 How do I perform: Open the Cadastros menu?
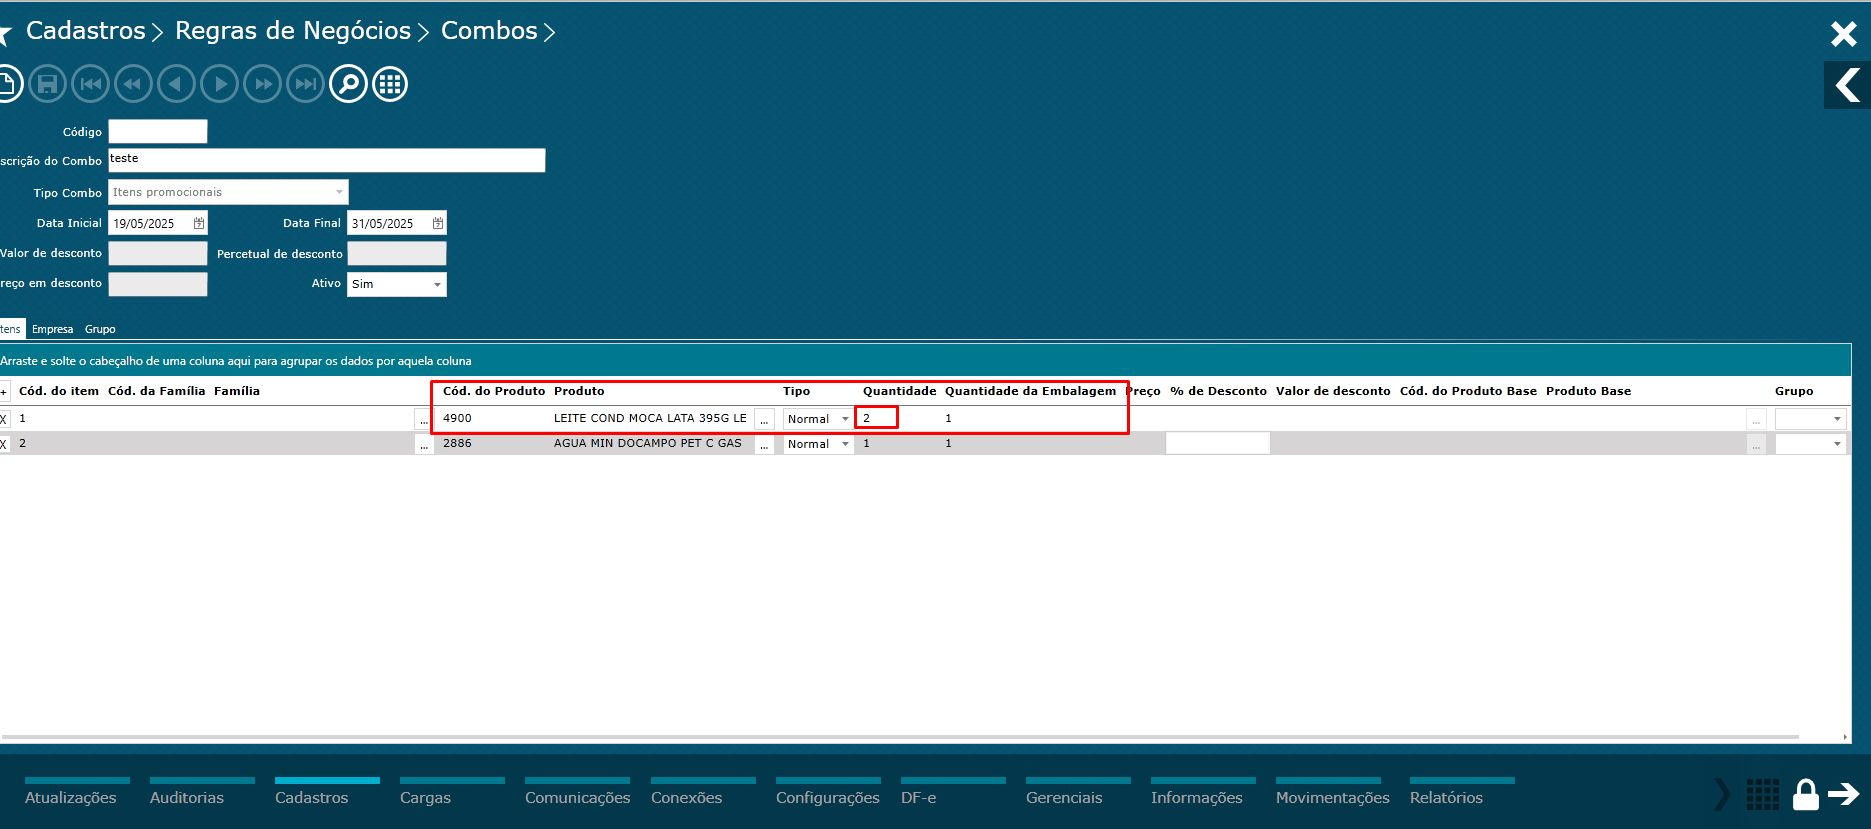312,797
